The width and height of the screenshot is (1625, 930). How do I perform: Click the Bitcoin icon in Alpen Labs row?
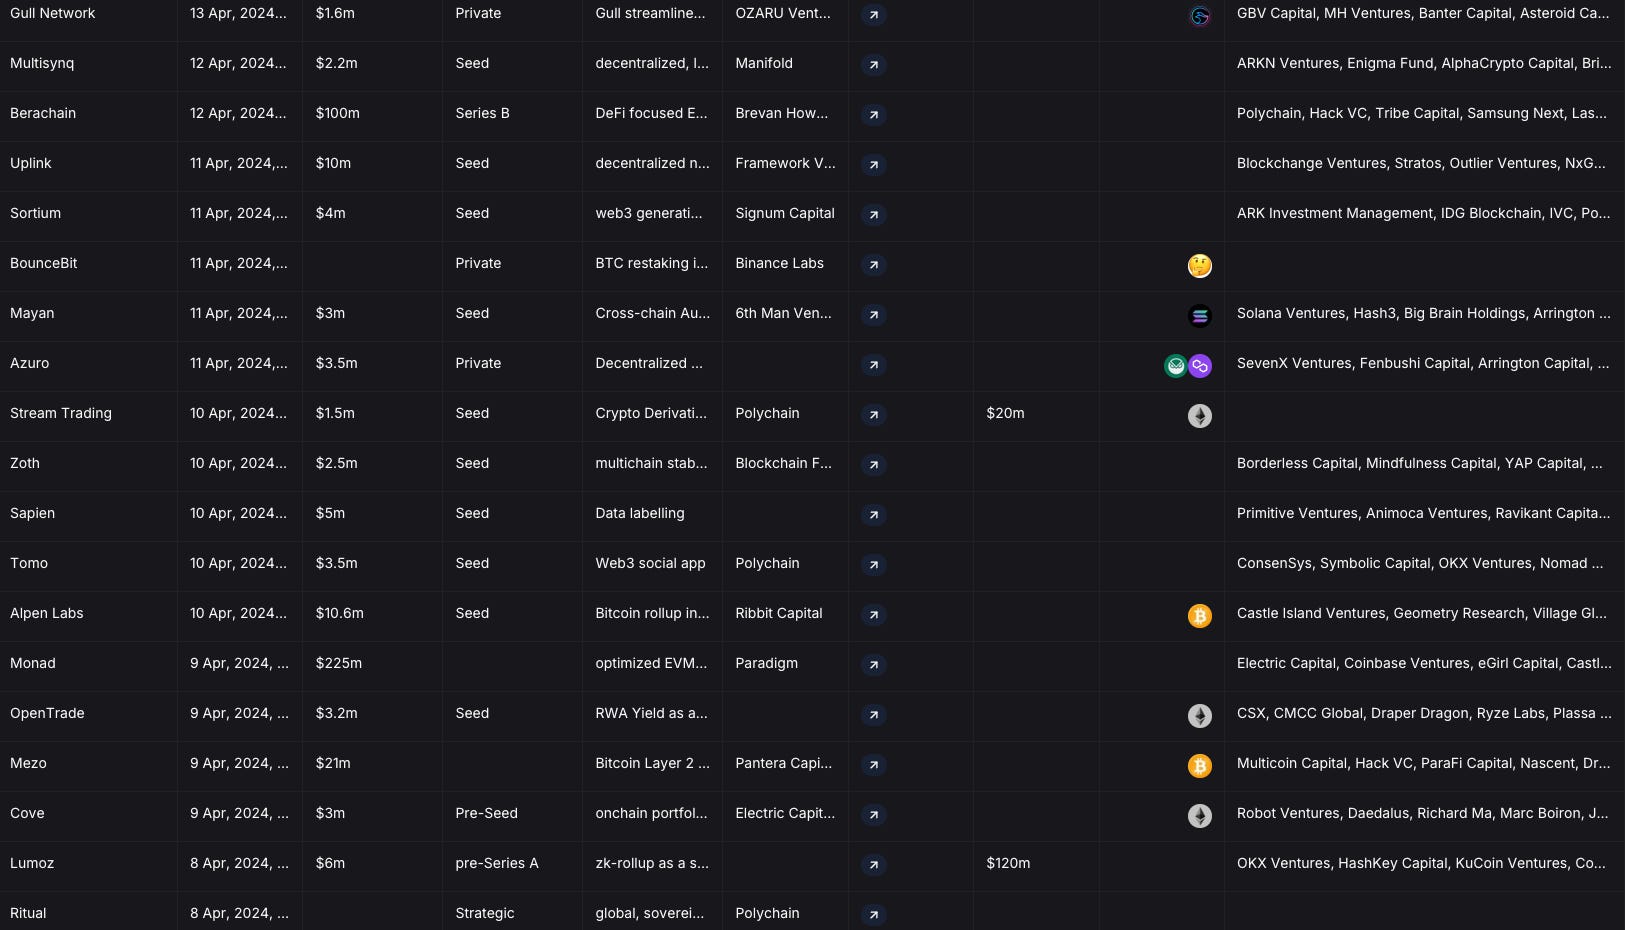coord(1200,616)
